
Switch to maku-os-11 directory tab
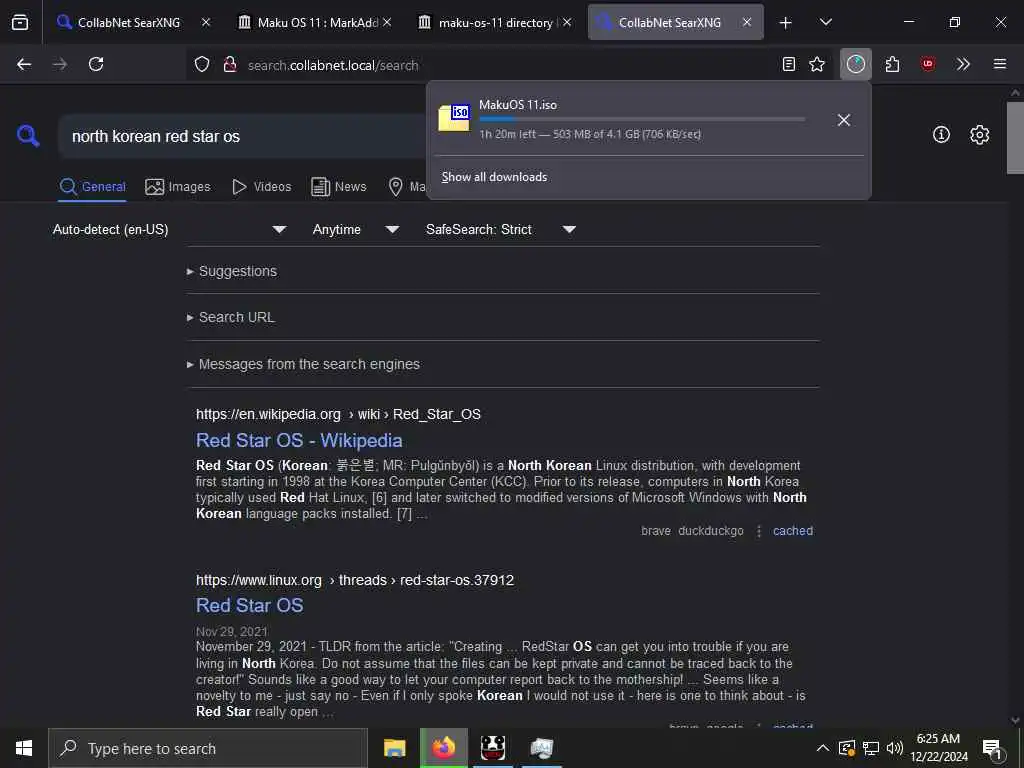(x=495, y=22)
